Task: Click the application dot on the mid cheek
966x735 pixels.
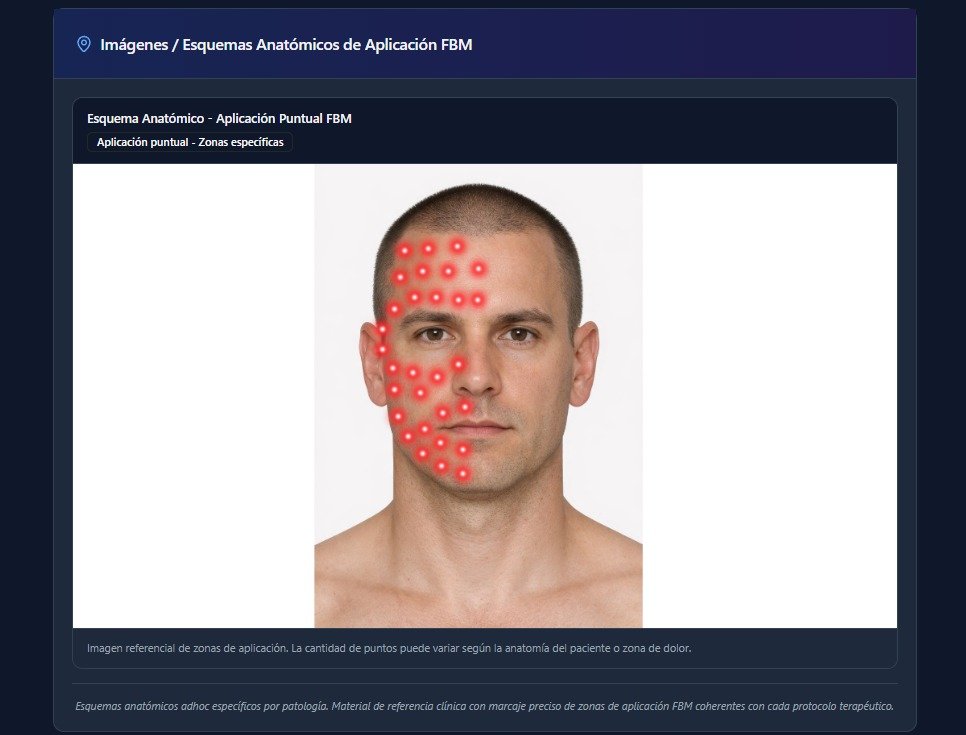Action: (420, 392)
